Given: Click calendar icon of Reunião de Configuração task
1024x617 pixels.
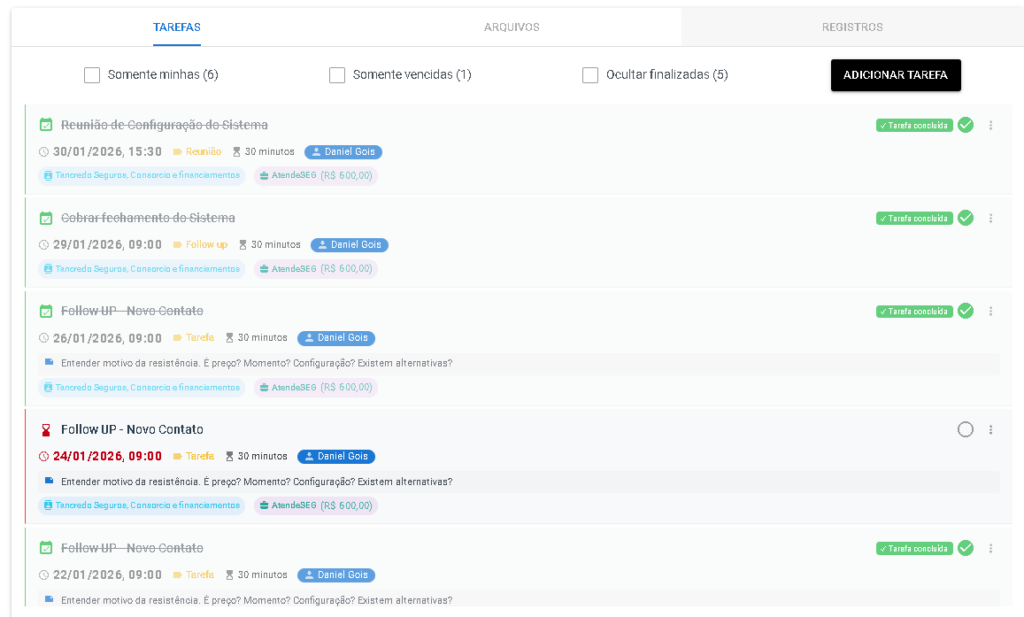Looking at the screenshot, I should [45, 125].
